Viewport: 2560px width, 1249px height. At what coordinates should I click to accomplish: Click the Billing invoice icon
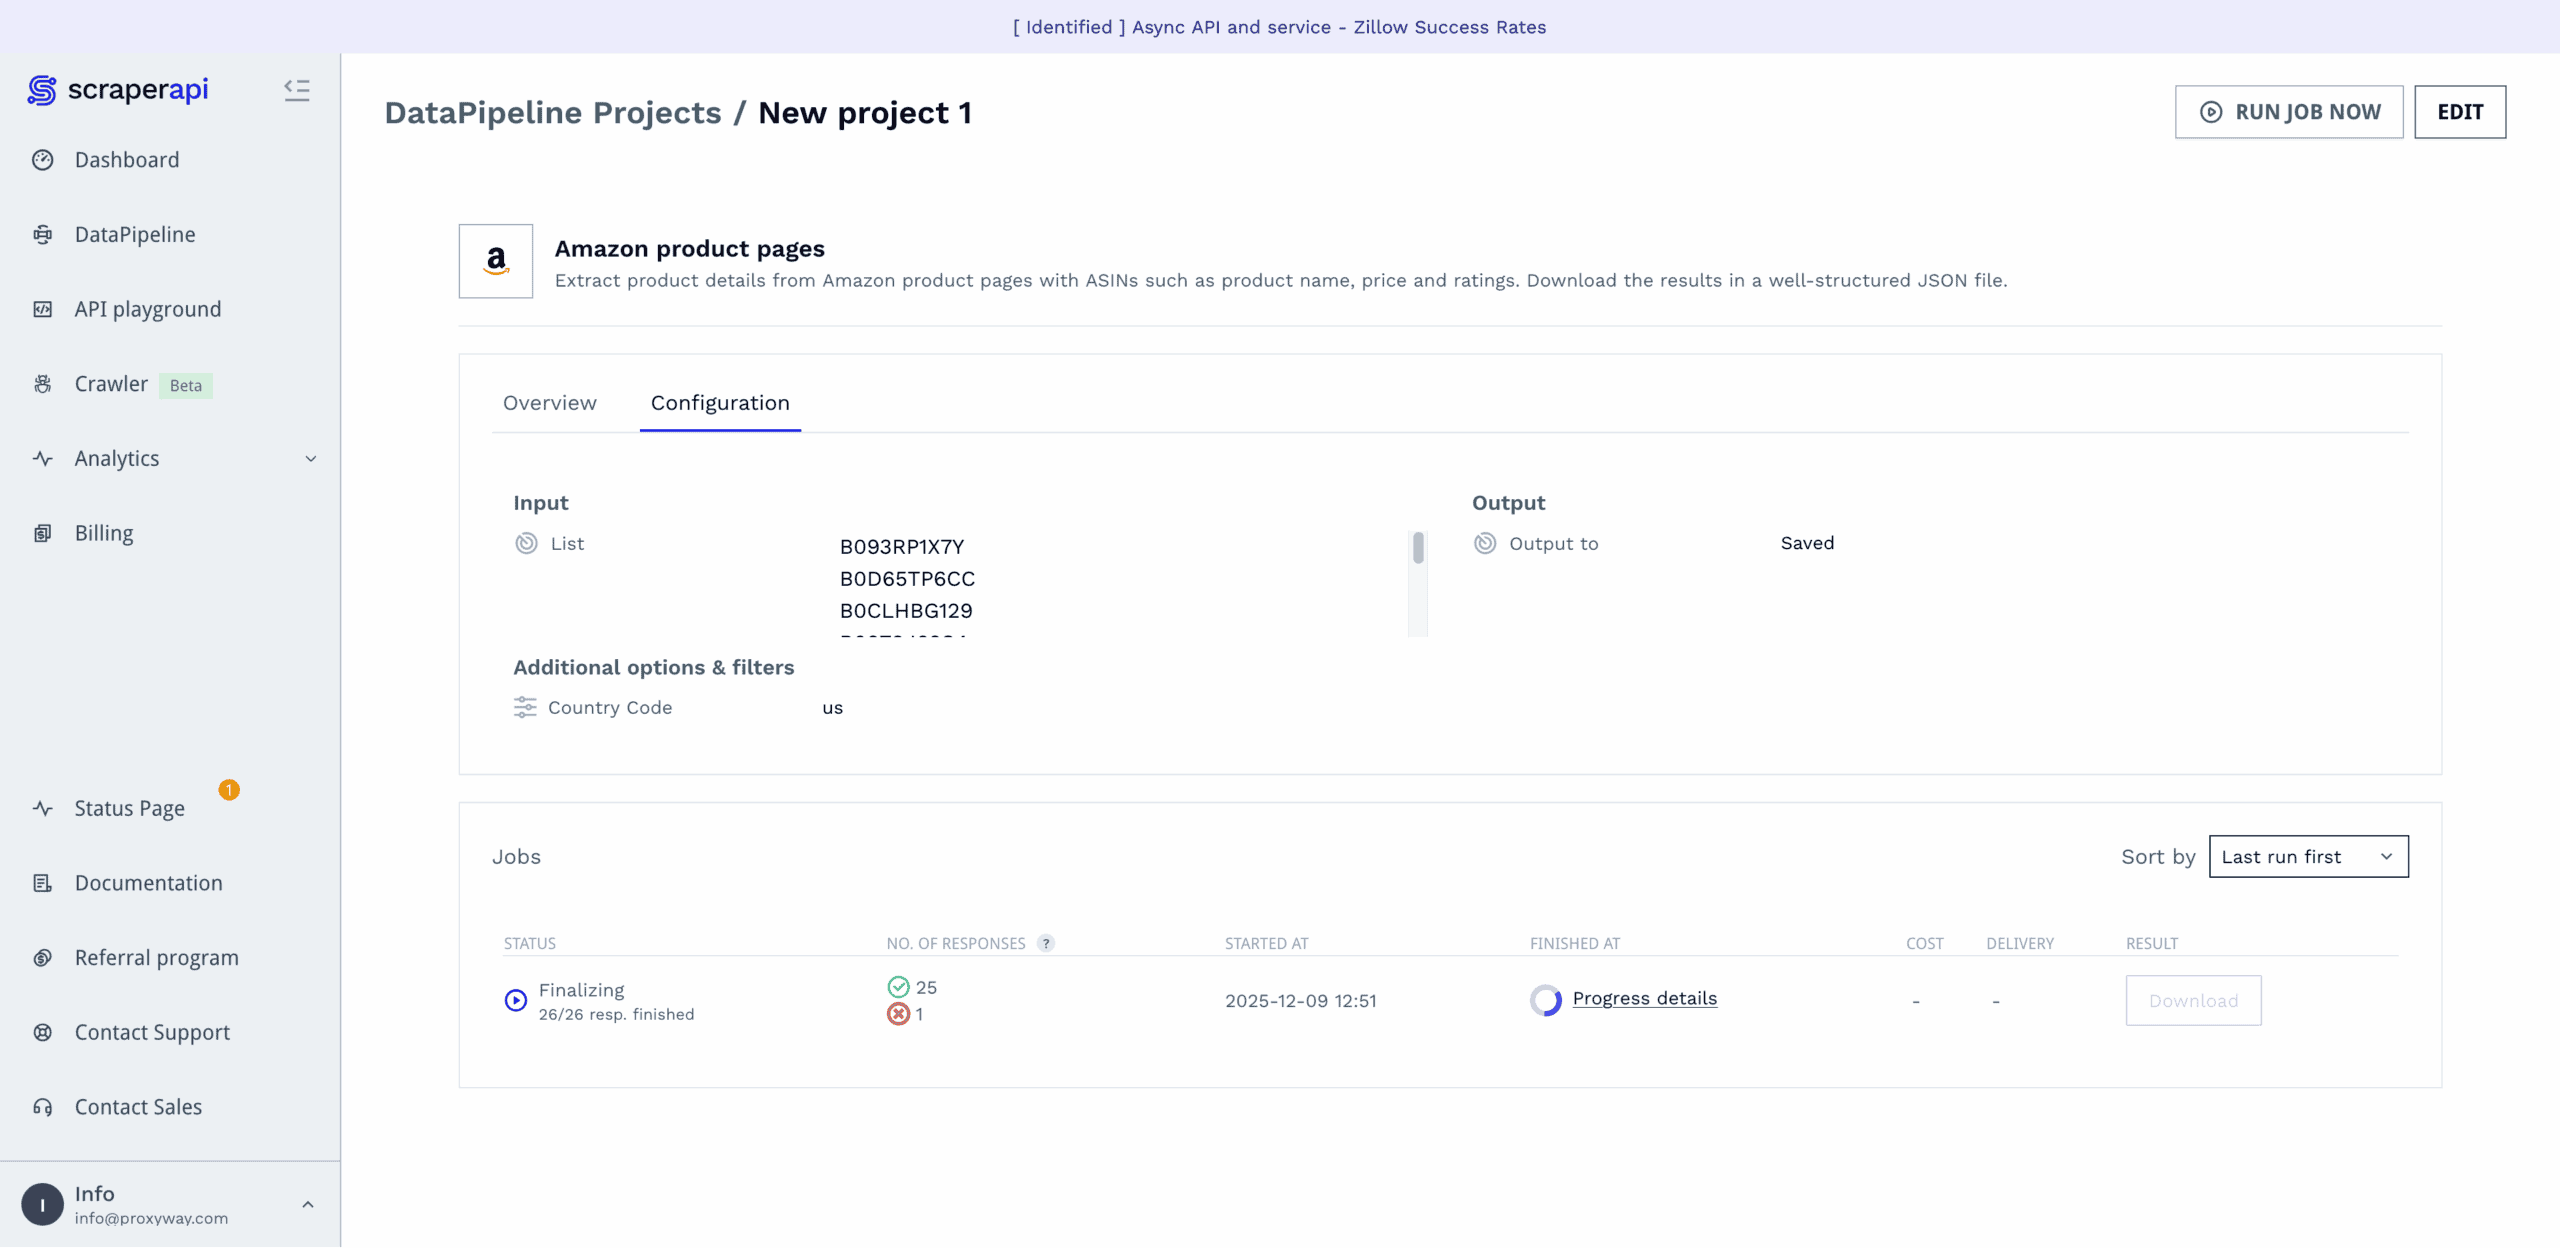click(43, 534)
